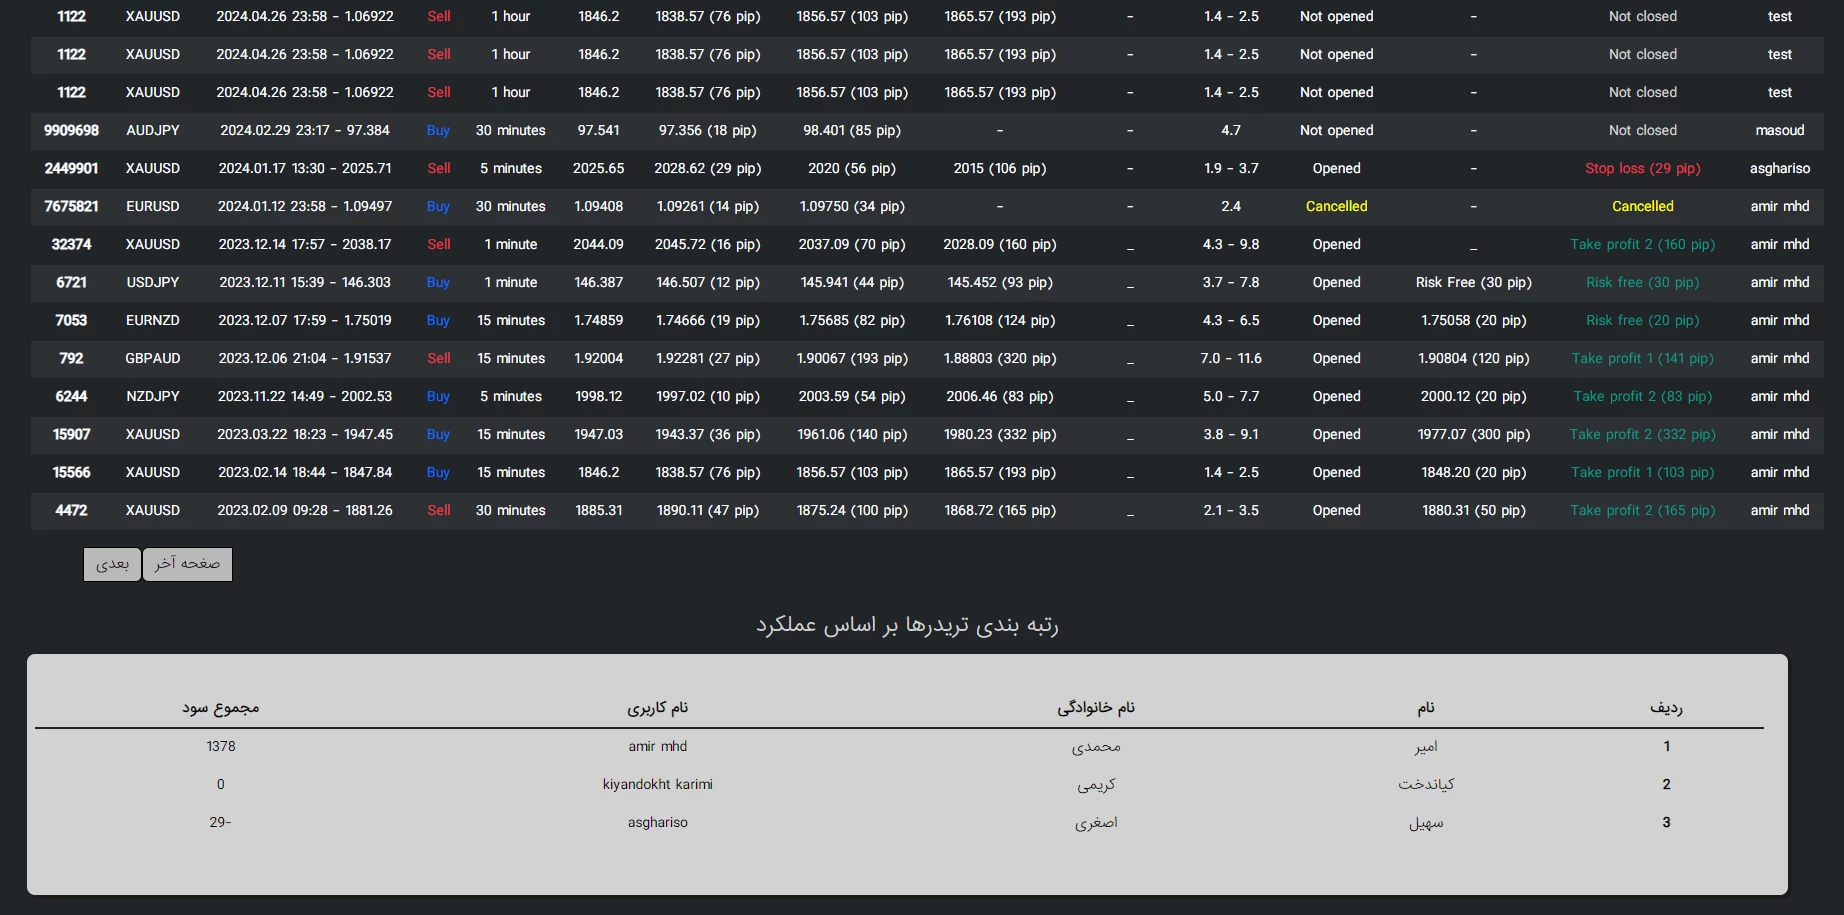The image size is (1844, 915).
Task: Click "Take profit 2 (83 pip)" result
Action: [1642, 396]
